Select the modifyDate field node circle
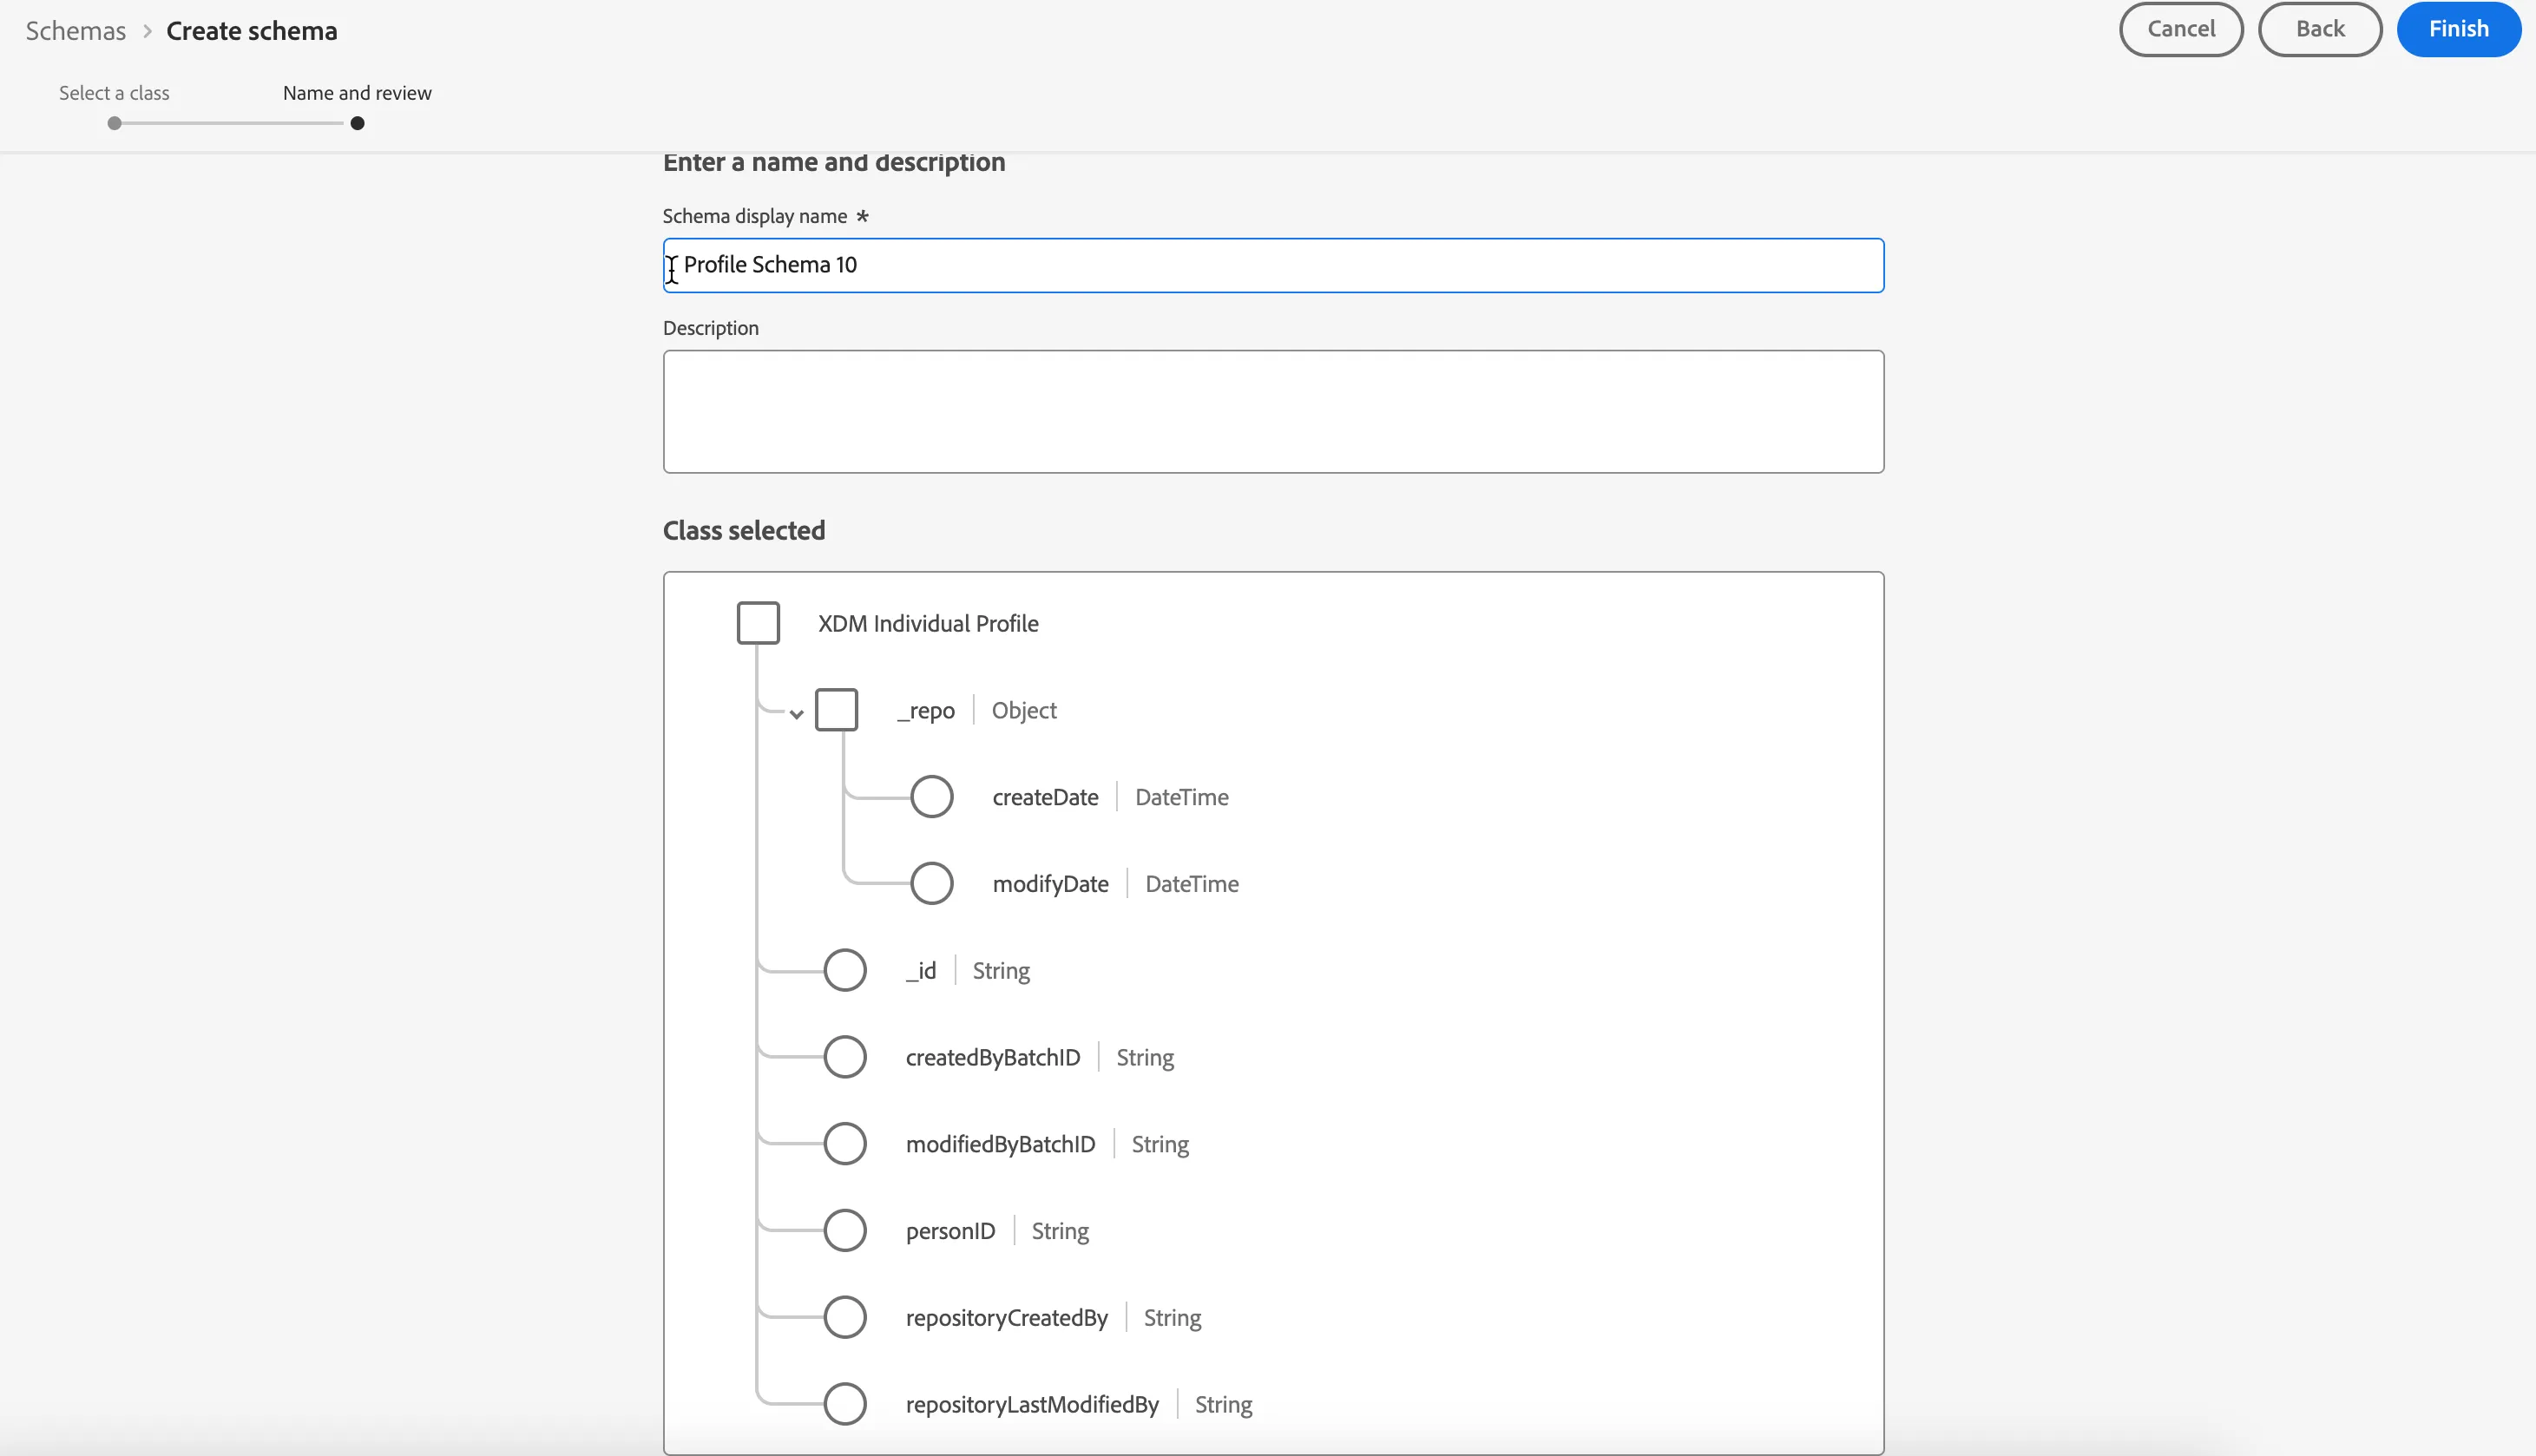This screenshot has height=1456, width=2536. point(931,884)
